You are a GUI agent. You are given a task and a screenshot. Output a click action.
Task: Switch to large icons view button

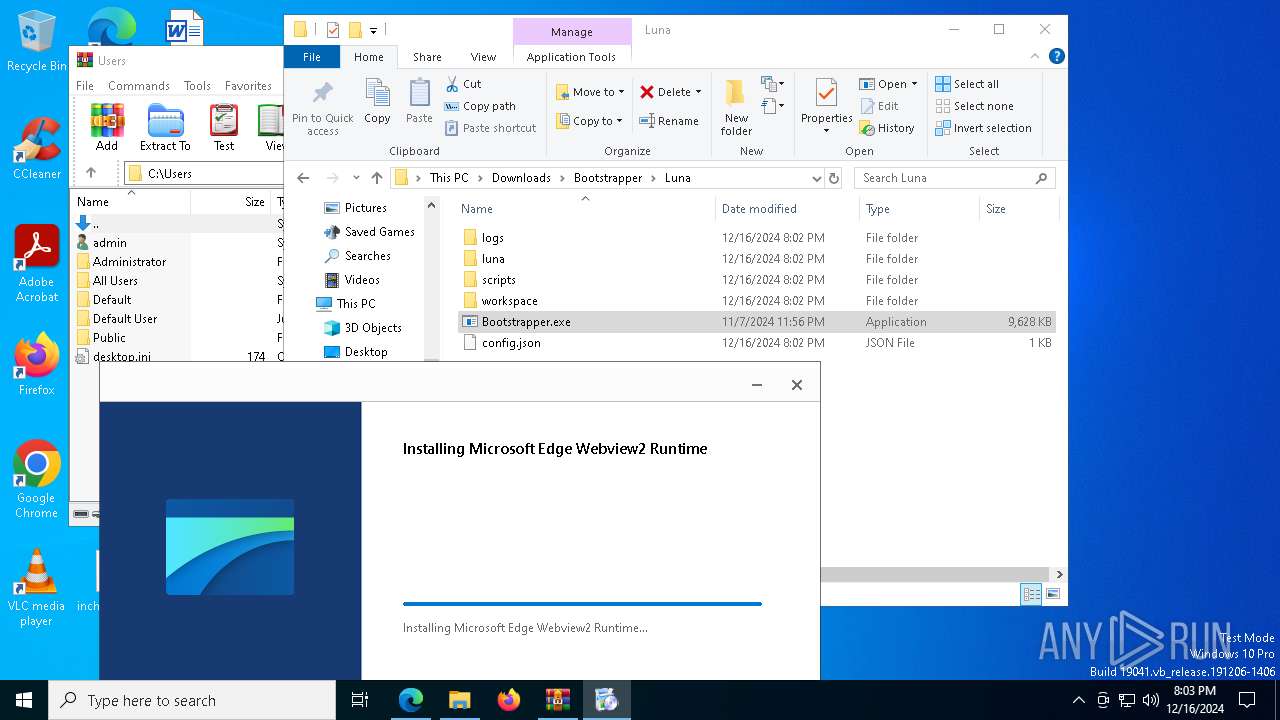click(x=1052, y=594)
